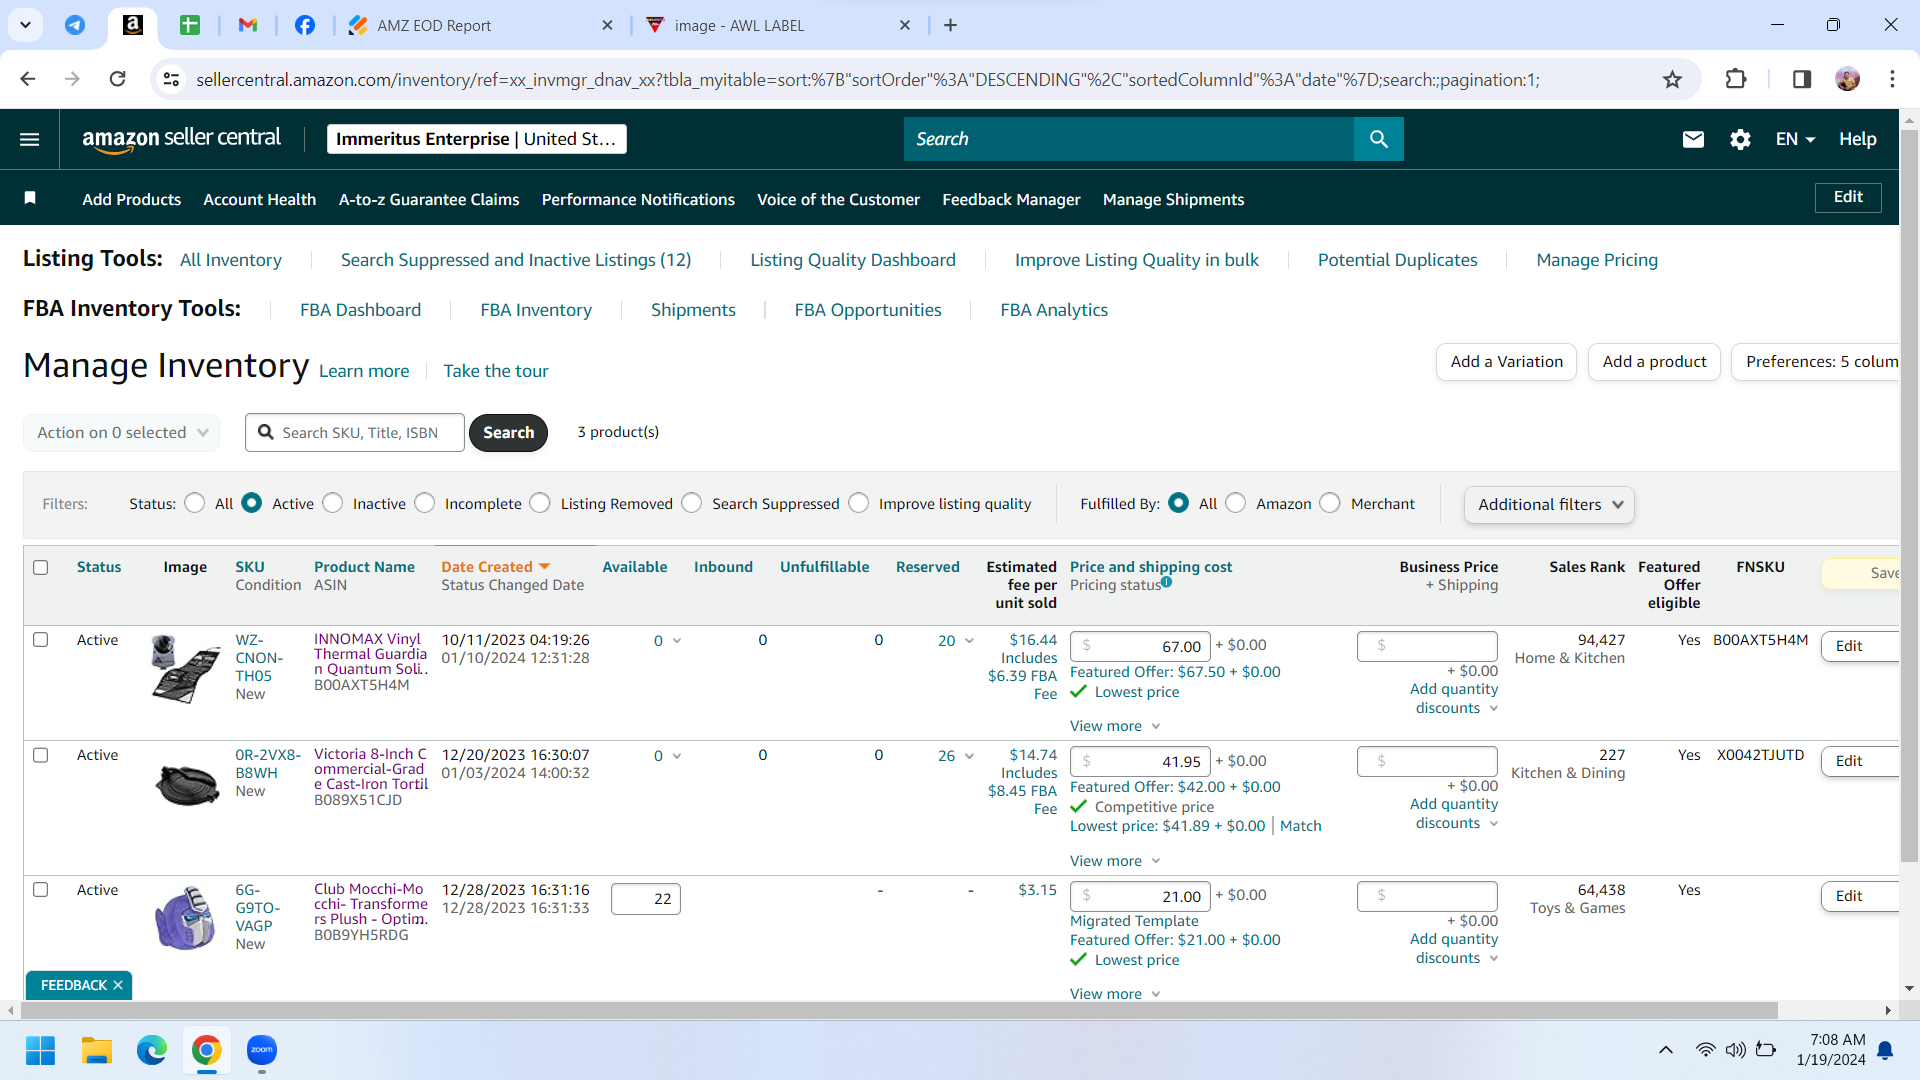Open the Seller Central settings gear
Screen dimensions: 1920x1080
pos(1740,139)
